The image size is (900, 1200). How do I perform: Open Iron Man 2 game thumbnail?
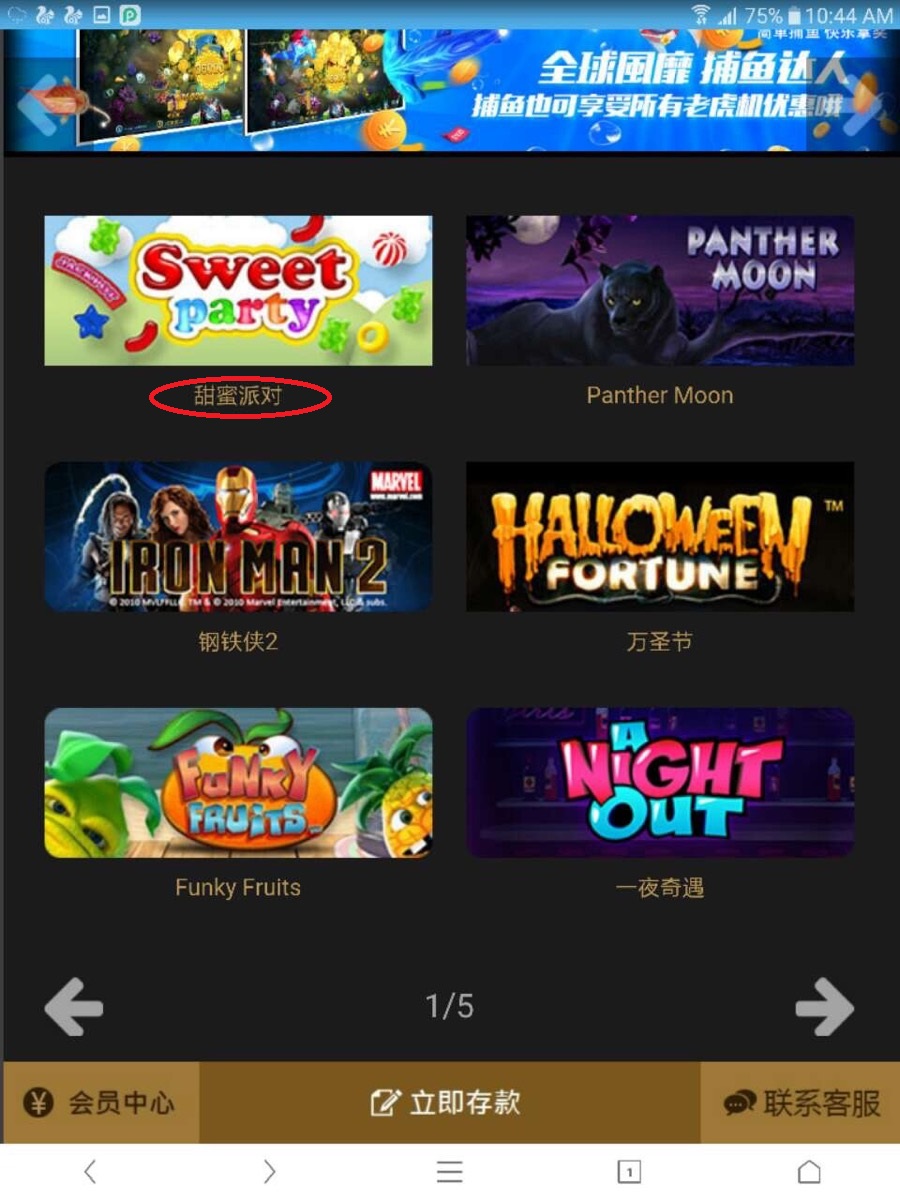click(x=238, y=536)
